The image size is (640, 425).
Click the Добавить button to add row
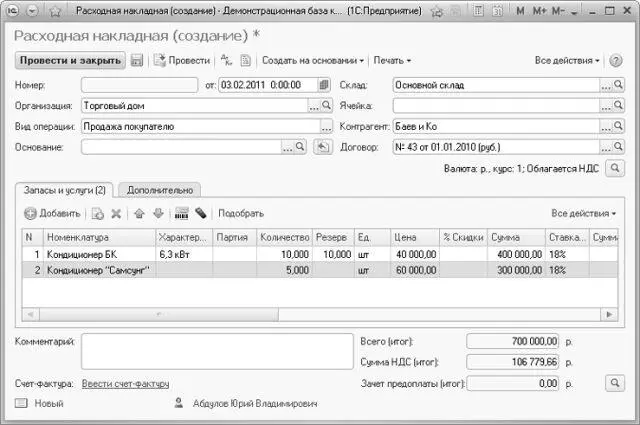pyautogui.click(x=52, y=213)
